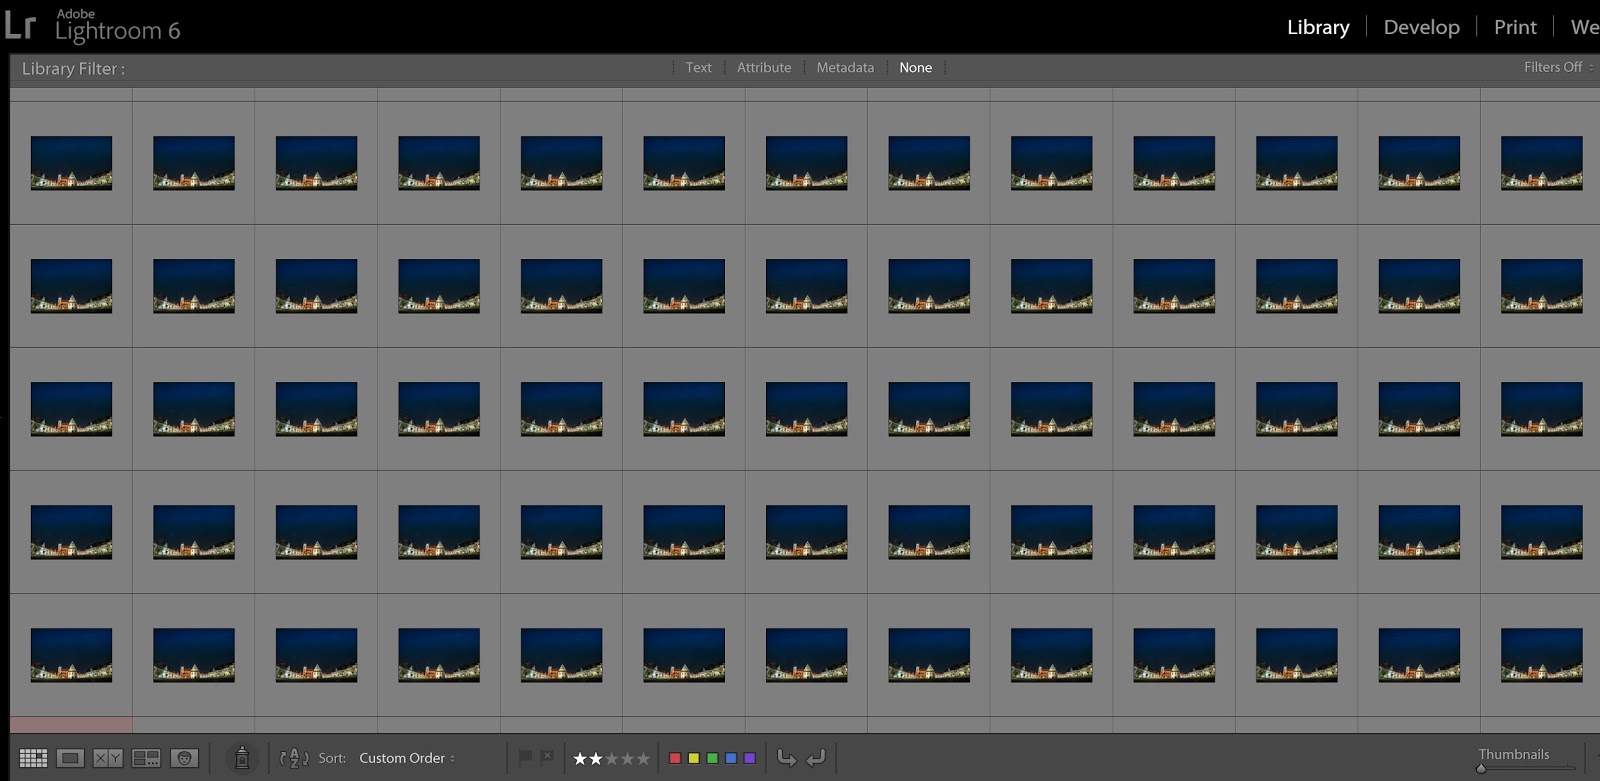Screen dimensions: 1600x781
Task: Set rating to four stars
Action: click(x=628, y=759)
